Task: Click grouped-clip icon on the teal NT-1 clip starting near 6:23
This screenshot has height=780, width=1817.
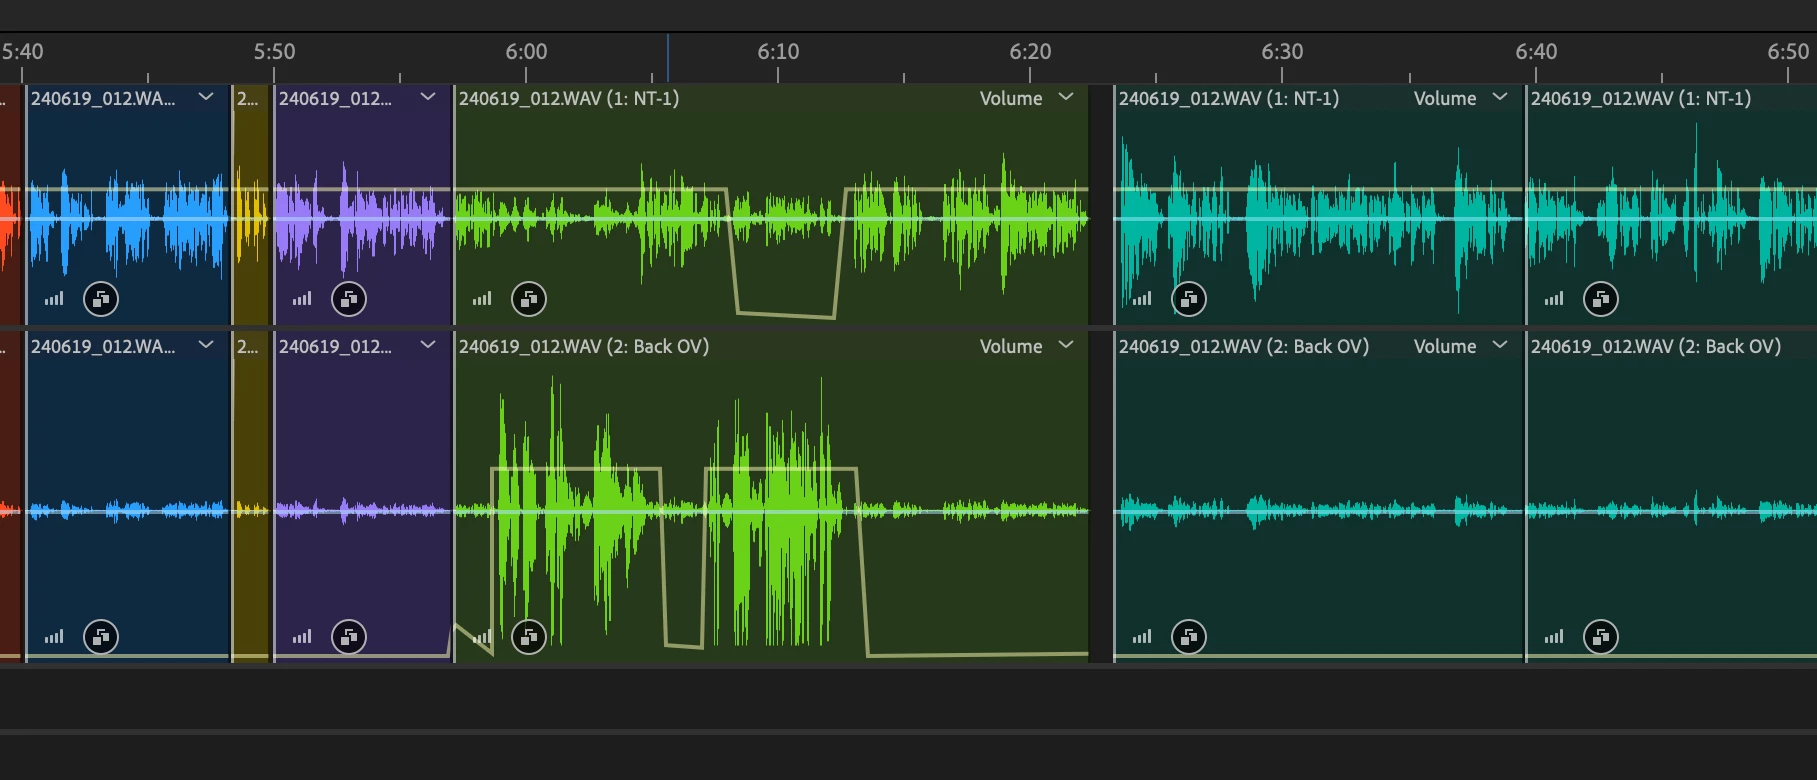Action: [1189, 299]
